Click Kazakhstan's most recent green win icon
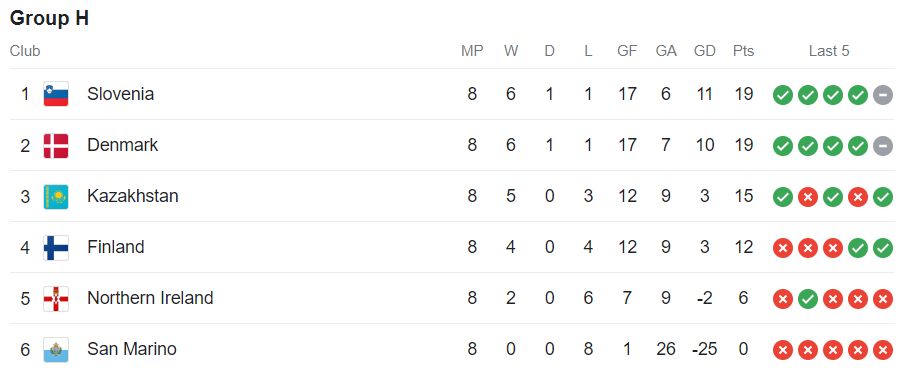Screen dimensions: 906x375 [x=882, y=196]
